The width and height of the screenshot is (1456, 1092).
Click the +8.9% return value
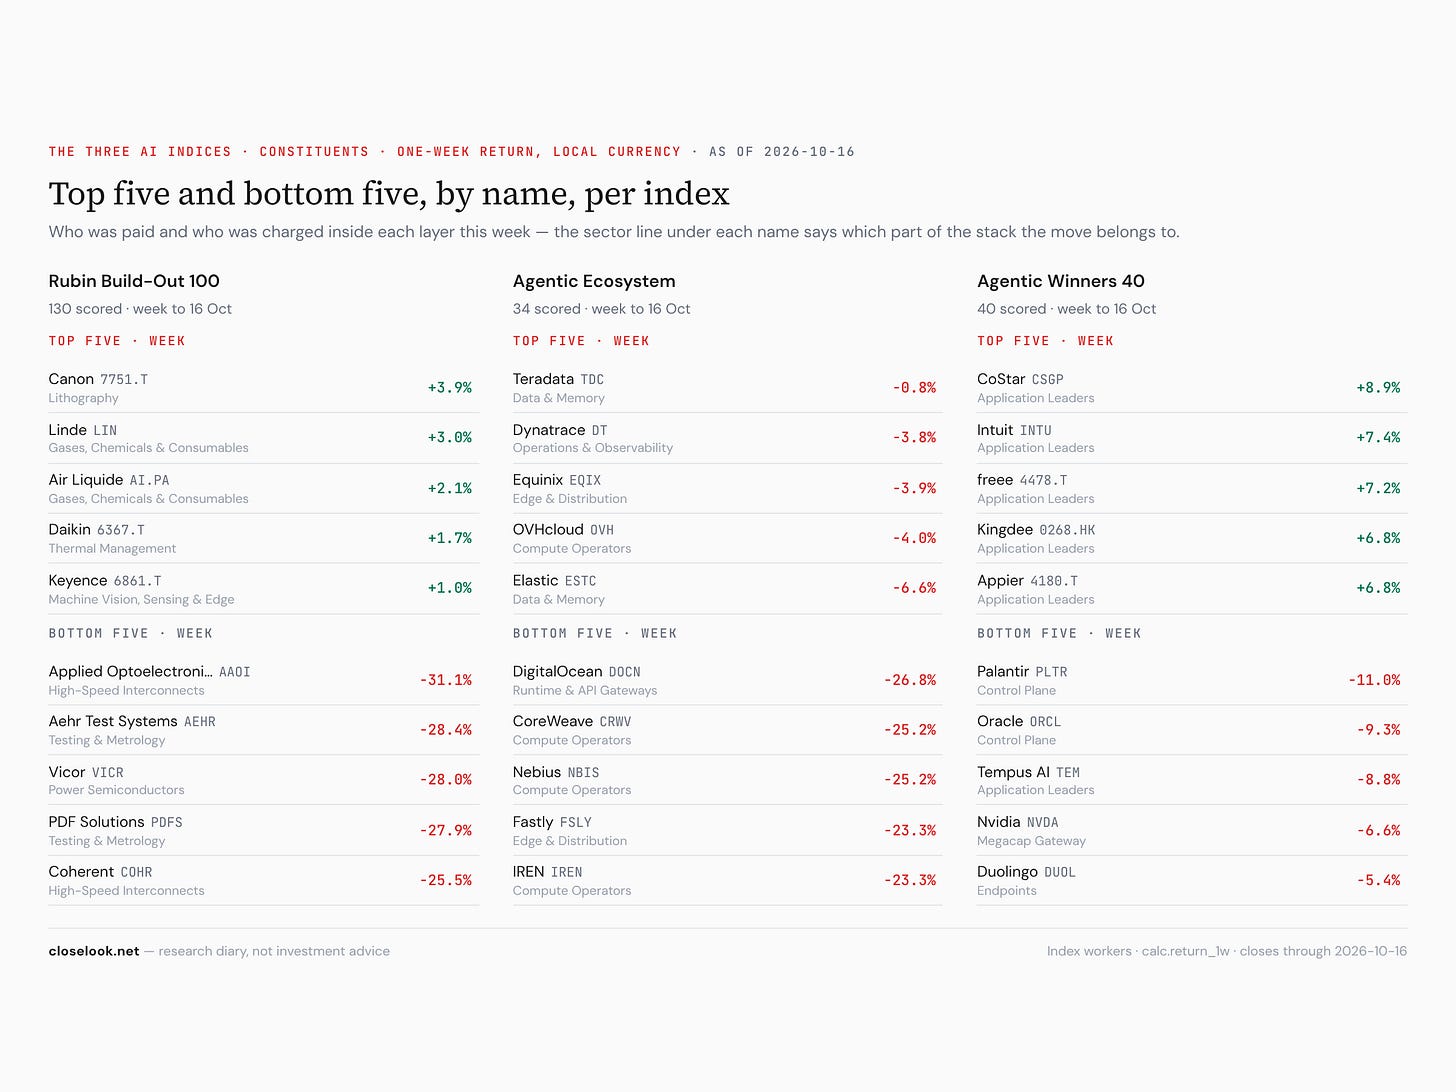tap(1378, 388)
